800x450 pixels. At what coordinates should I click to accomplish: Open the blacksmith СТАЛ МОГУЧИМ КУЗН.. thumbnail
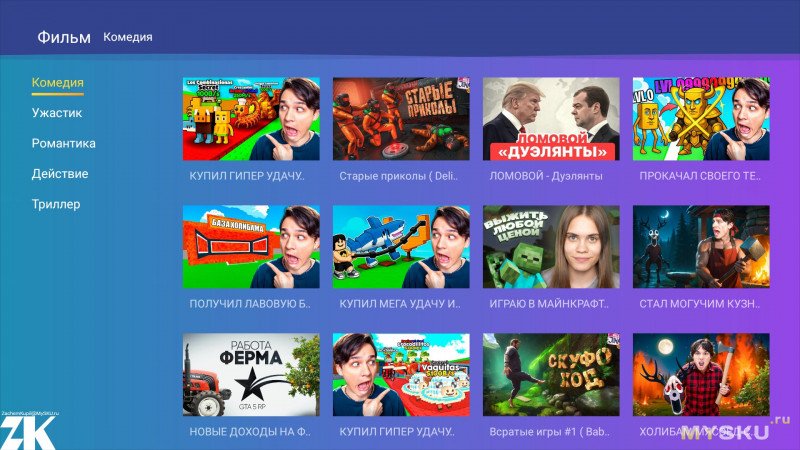[x=701, y=247]
